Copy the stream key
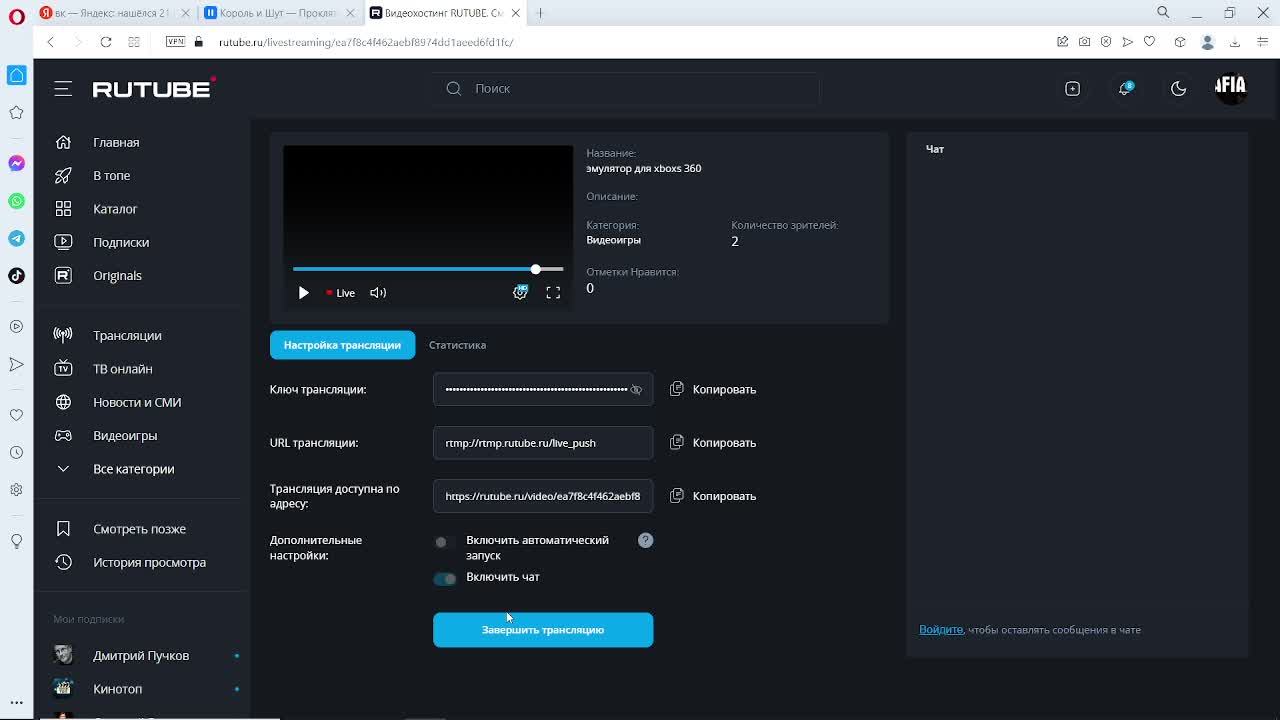The image size is (1280, 720). point(713,389)
